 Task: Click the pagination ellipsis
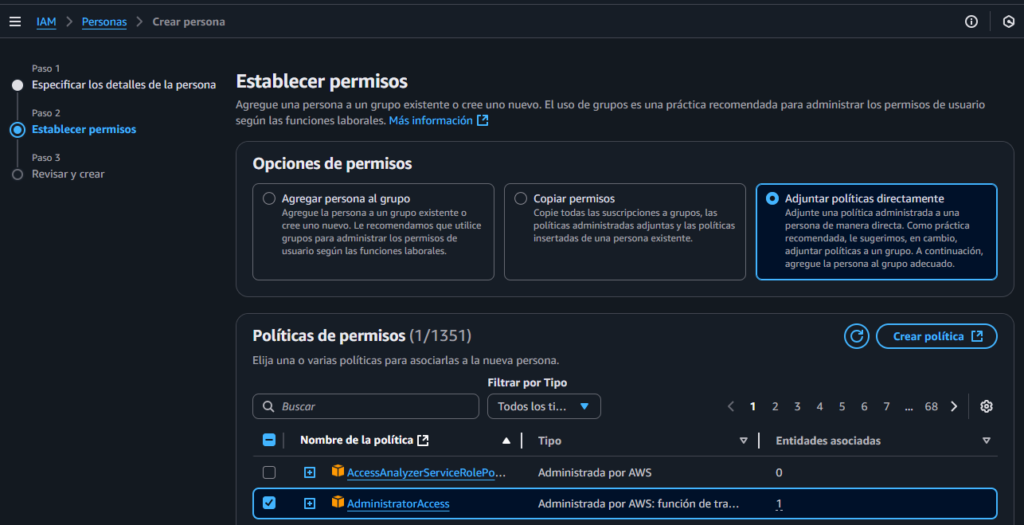click(908, 406)
